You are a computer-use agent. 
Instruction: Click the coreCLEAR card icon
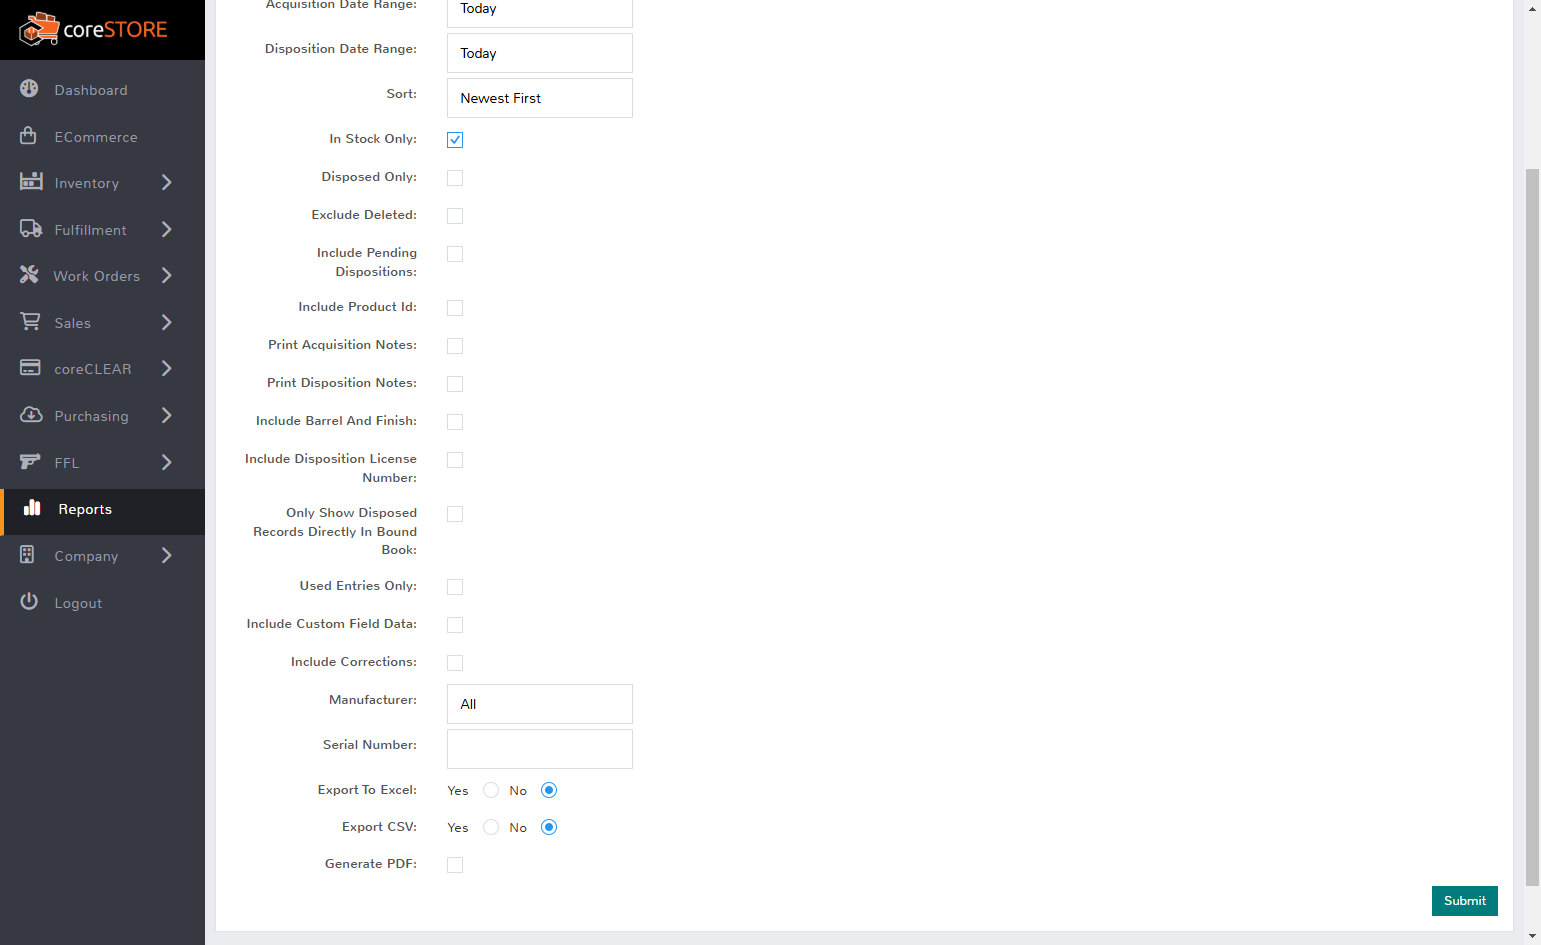[30, 368]
